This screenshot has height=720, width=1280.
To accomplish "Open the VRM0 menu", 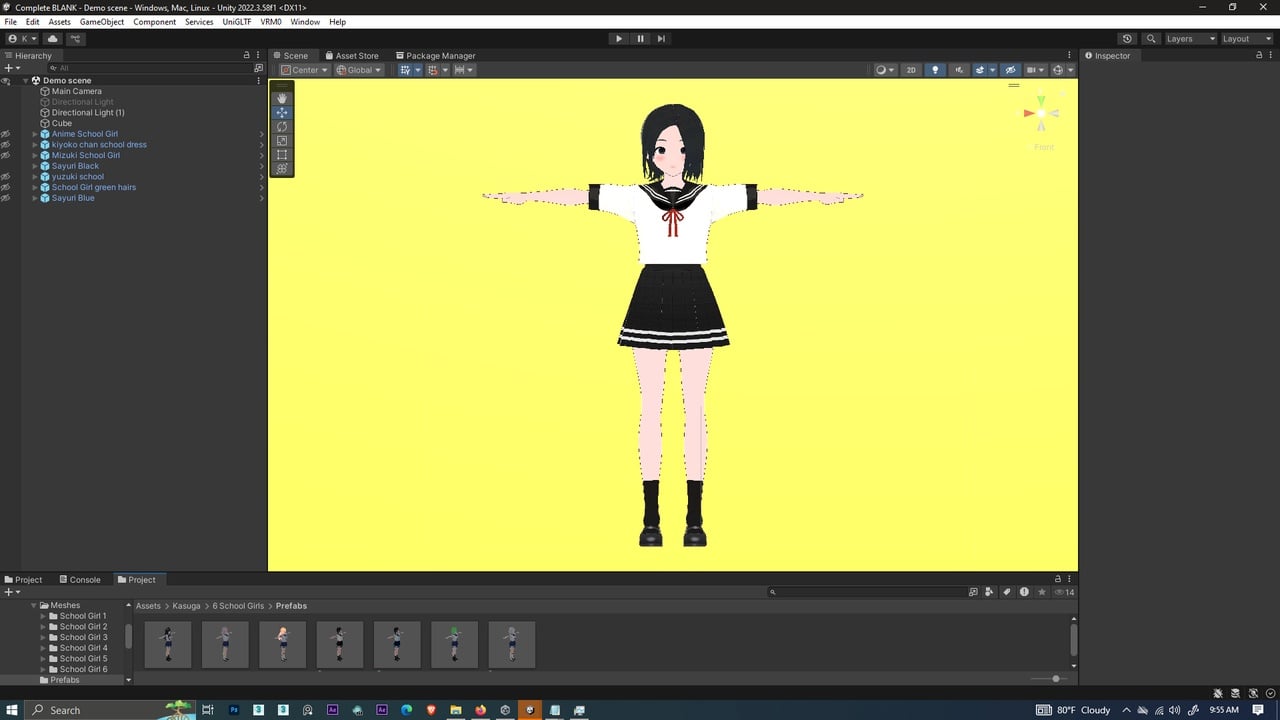I will (270, 22).
